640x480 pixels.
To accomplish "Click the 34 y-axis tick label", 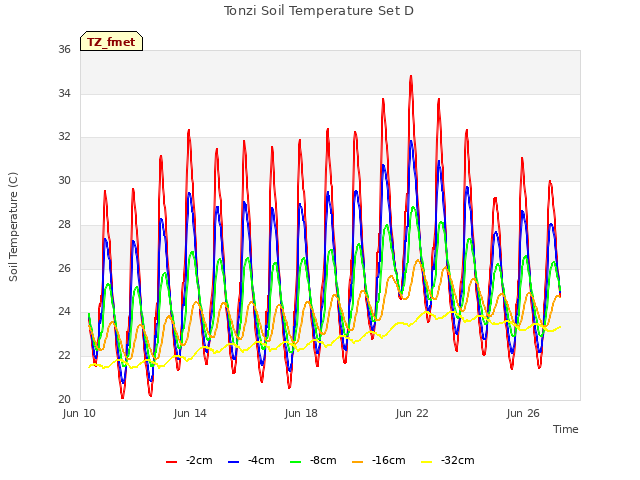I will coord(64,93).
